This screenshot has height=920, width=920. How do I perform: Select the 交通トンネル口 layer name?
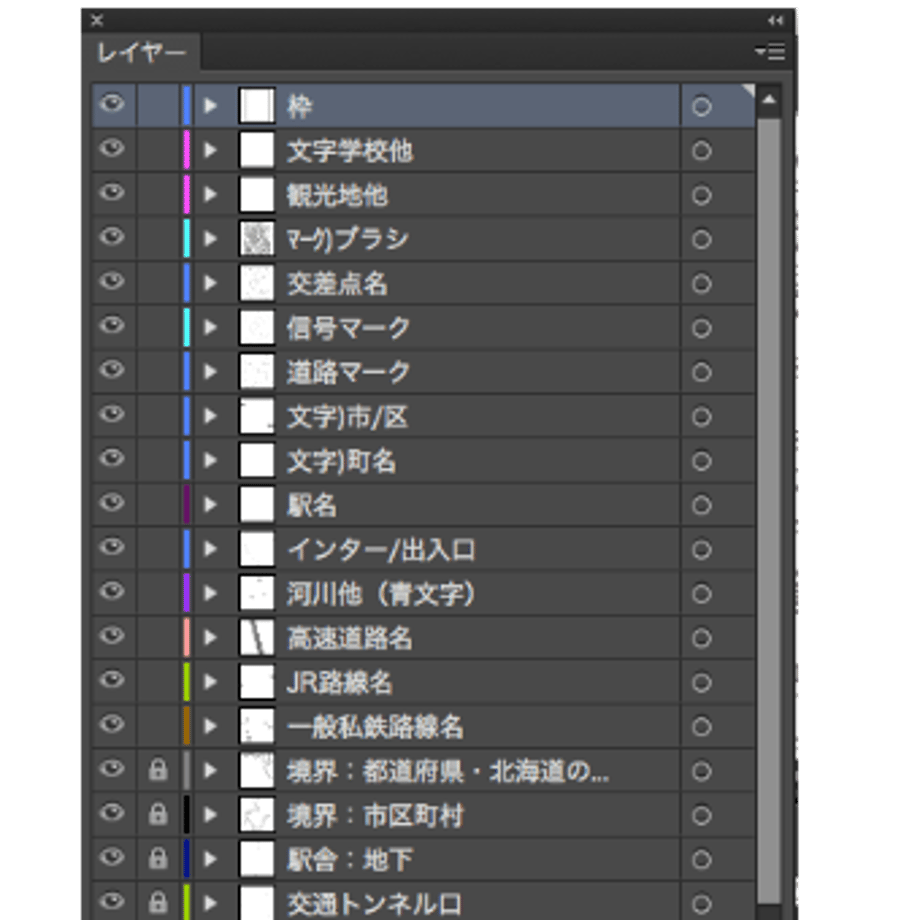tap(374, 904)
